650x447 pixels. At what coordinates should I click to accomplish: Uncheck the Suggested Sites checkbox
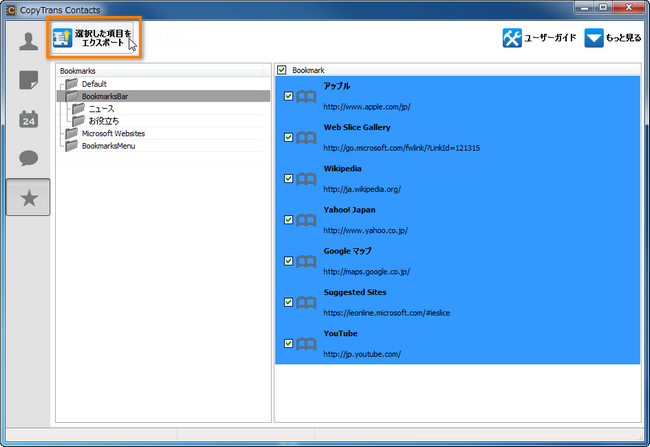point(289,302)
